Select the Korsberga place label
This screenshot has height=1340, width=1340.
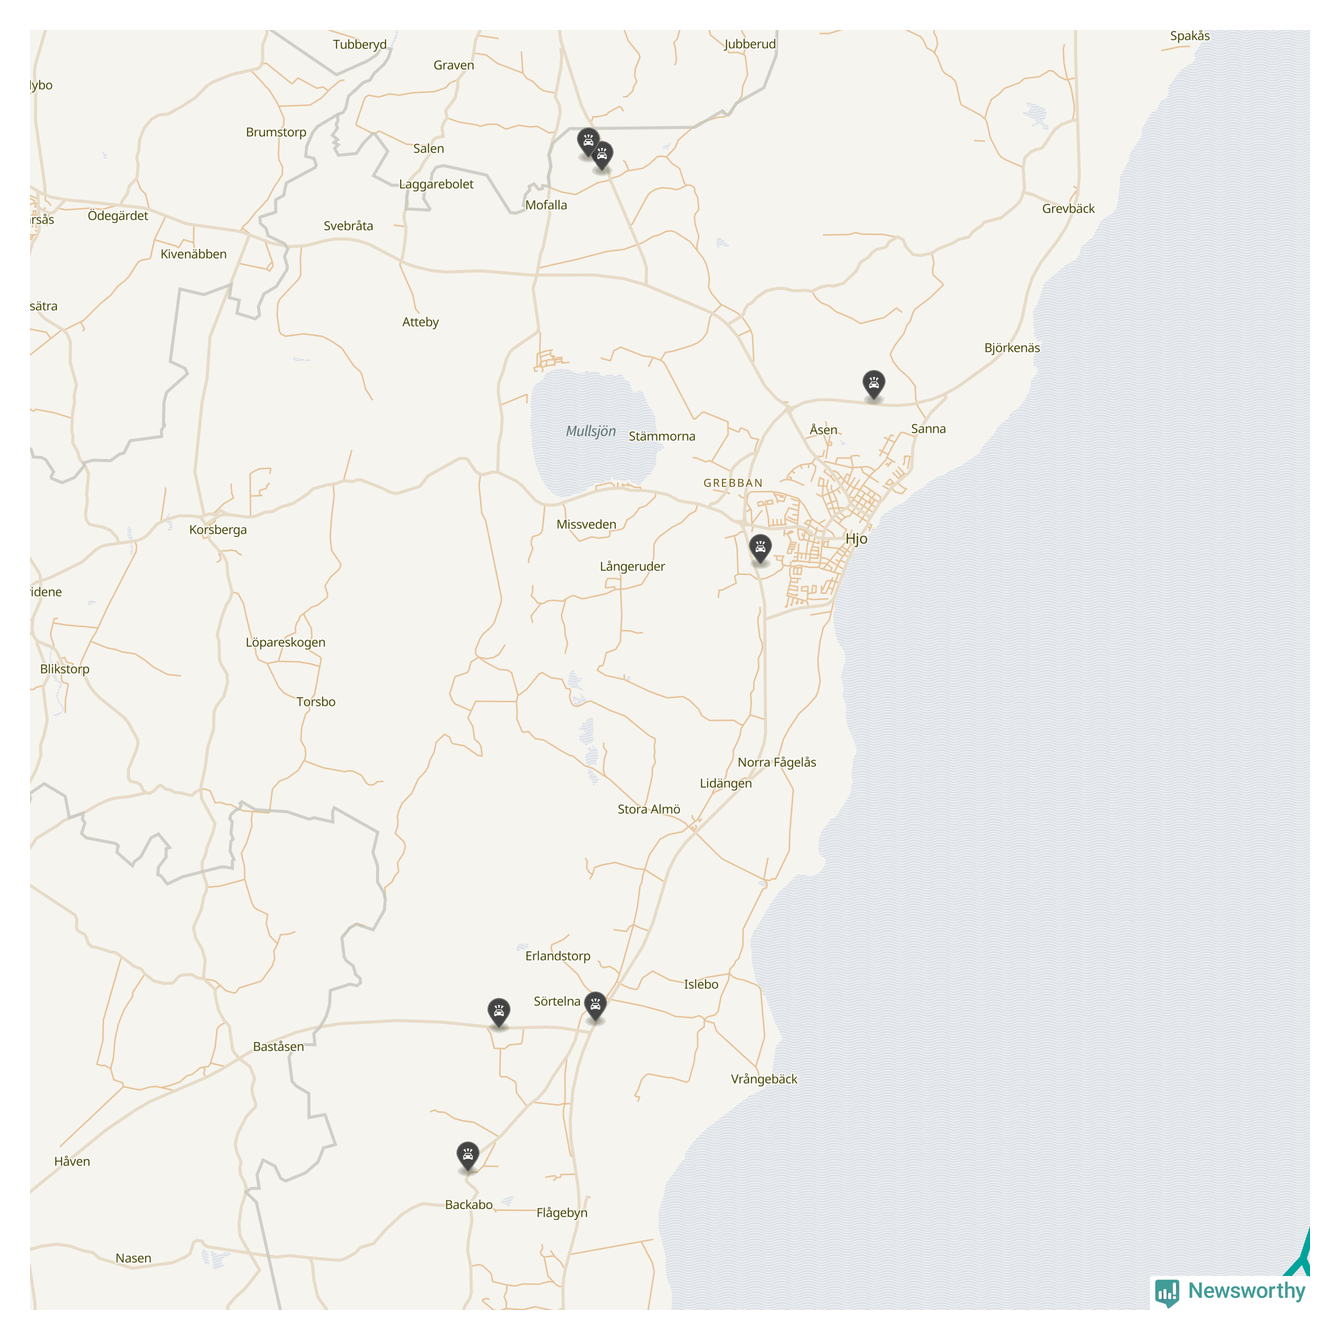pos(218,530)
